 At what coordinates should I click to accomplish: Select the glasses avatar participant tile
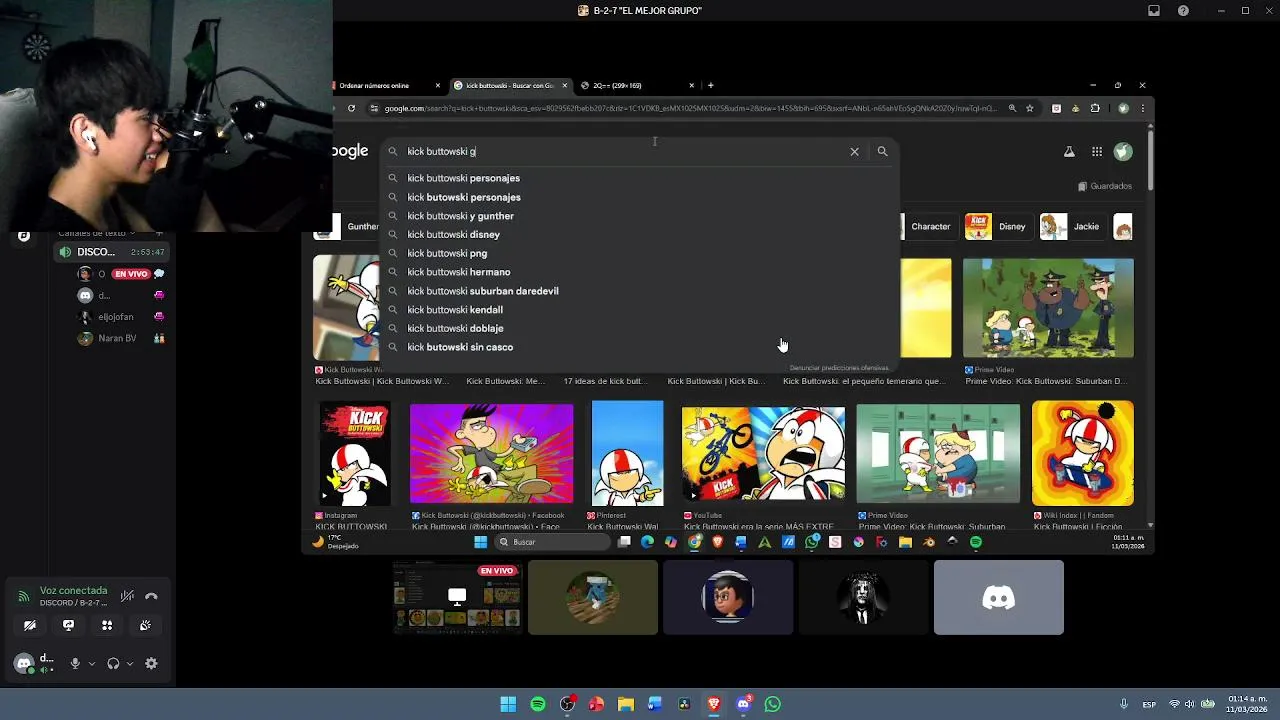[728, 597]
